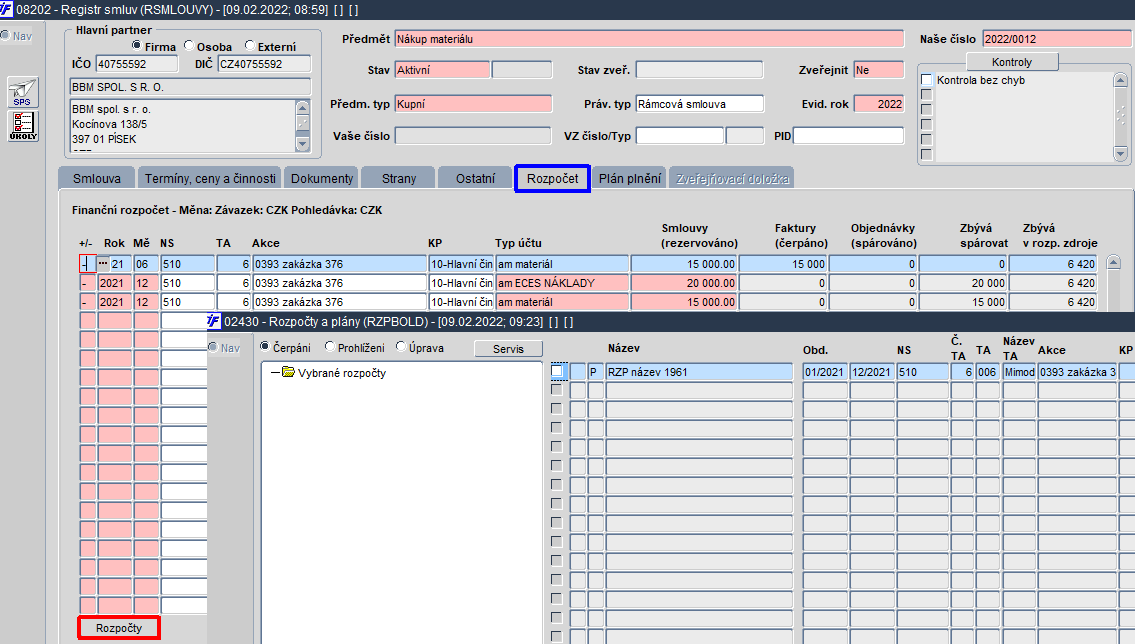Click the DIČ field CZ40755592

click(x=264, y=64)
